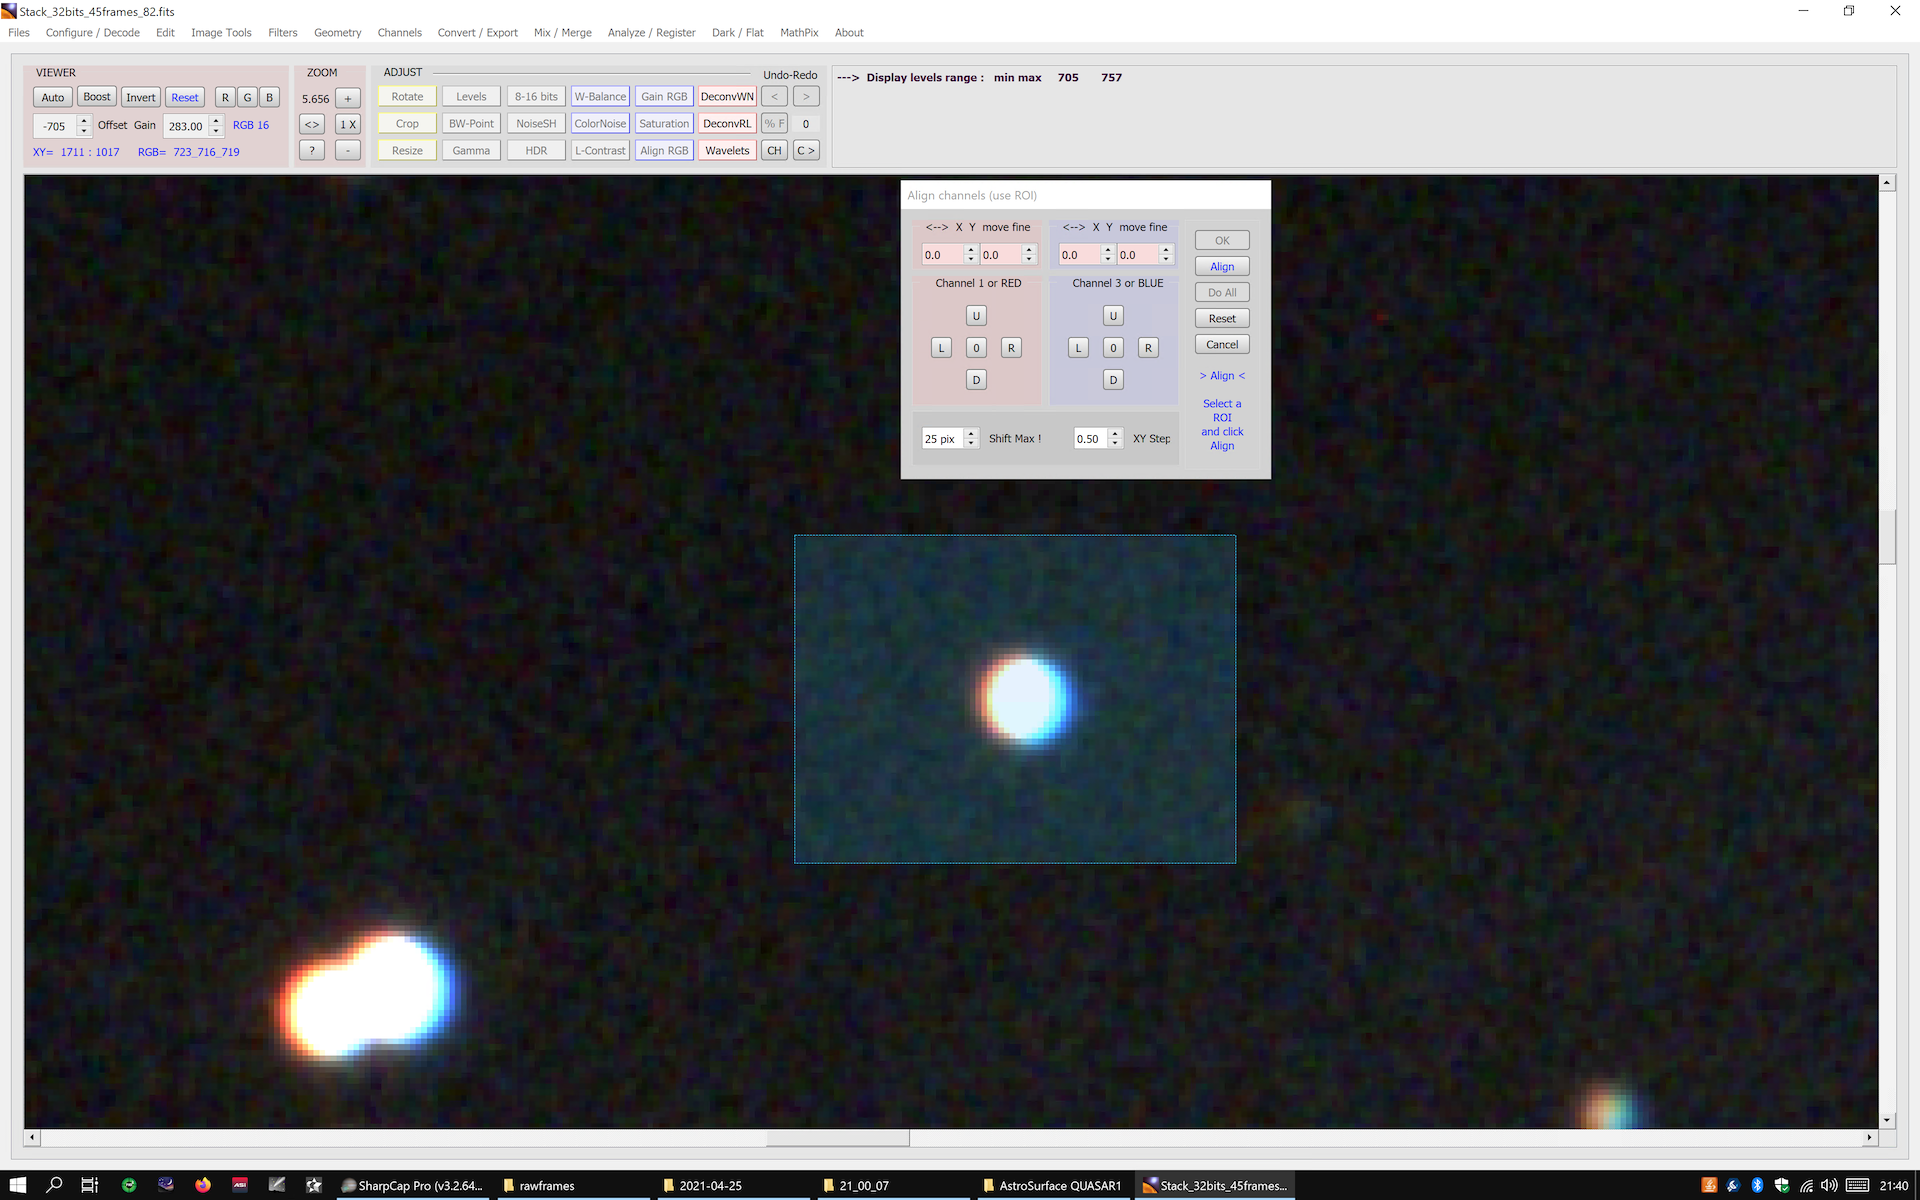Click the Gain 283.00 value field
1920x1200 pixels.
click(x=186, y=126)
